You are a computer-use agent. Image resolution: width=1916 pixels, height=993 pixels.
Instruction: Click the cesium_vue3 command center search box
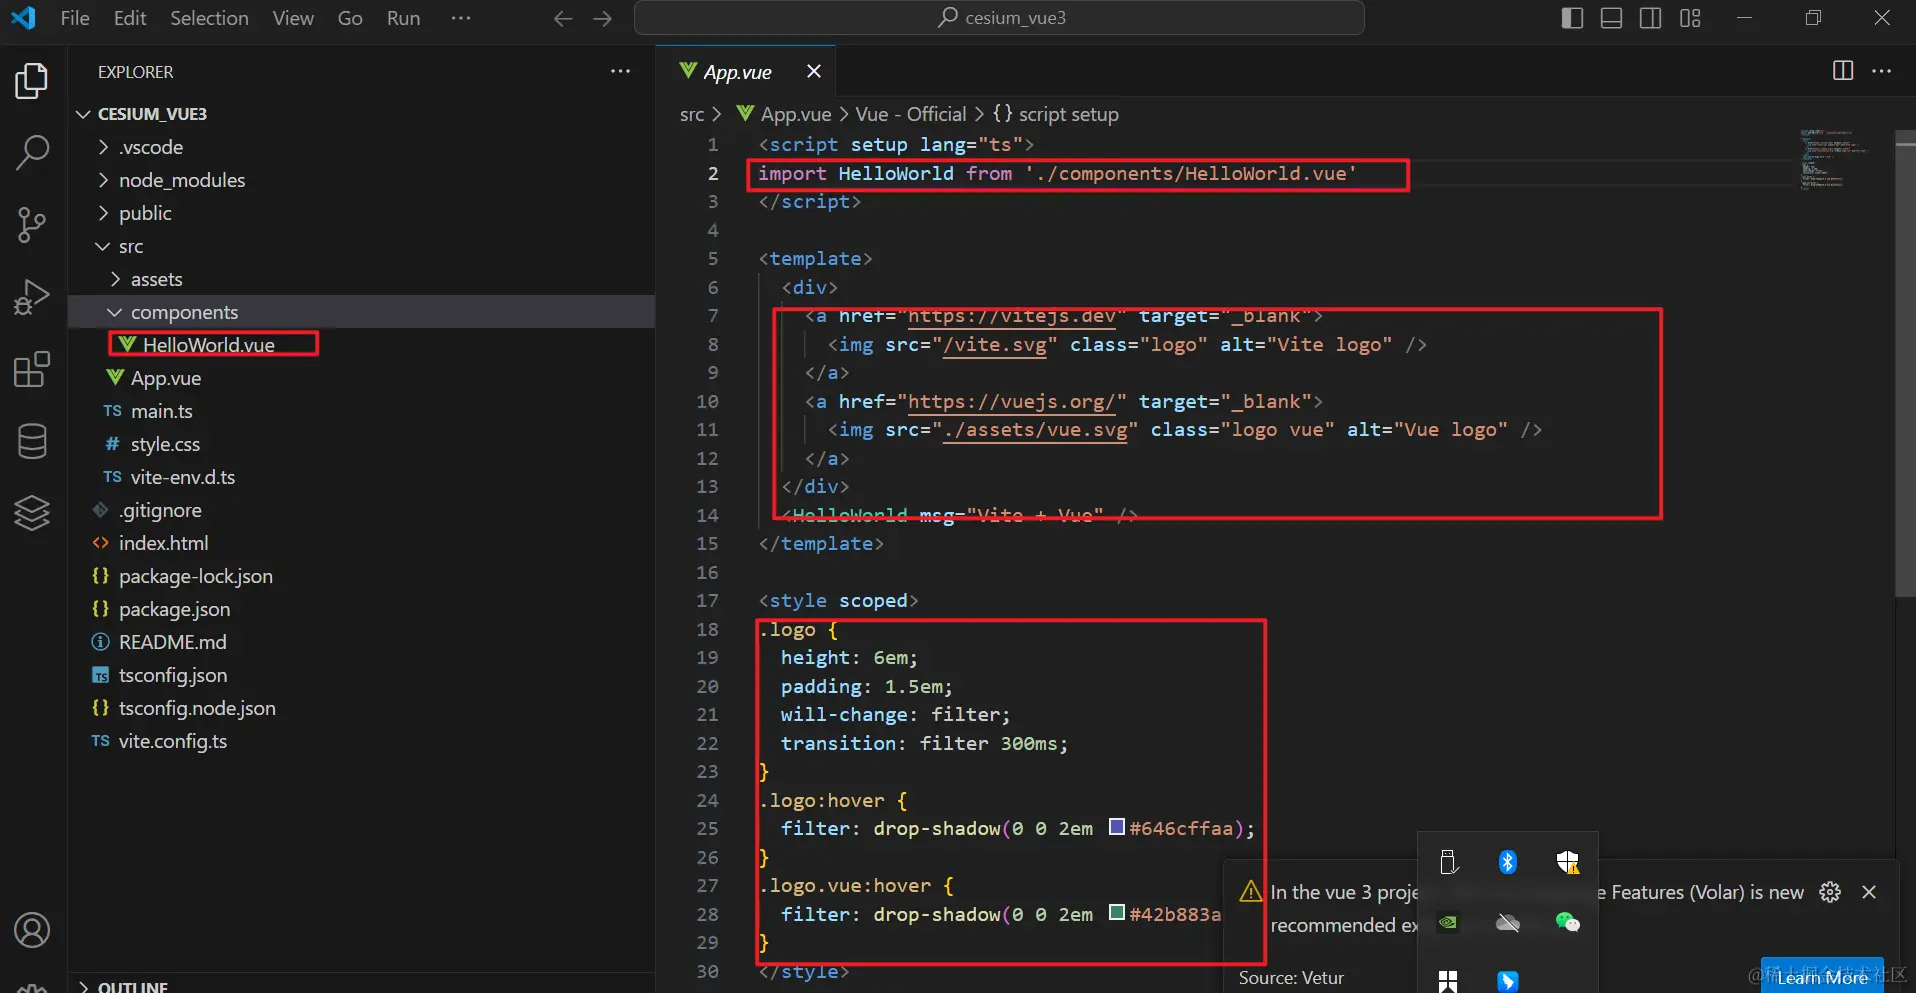pyautogui.click(x=1000, y=18)
